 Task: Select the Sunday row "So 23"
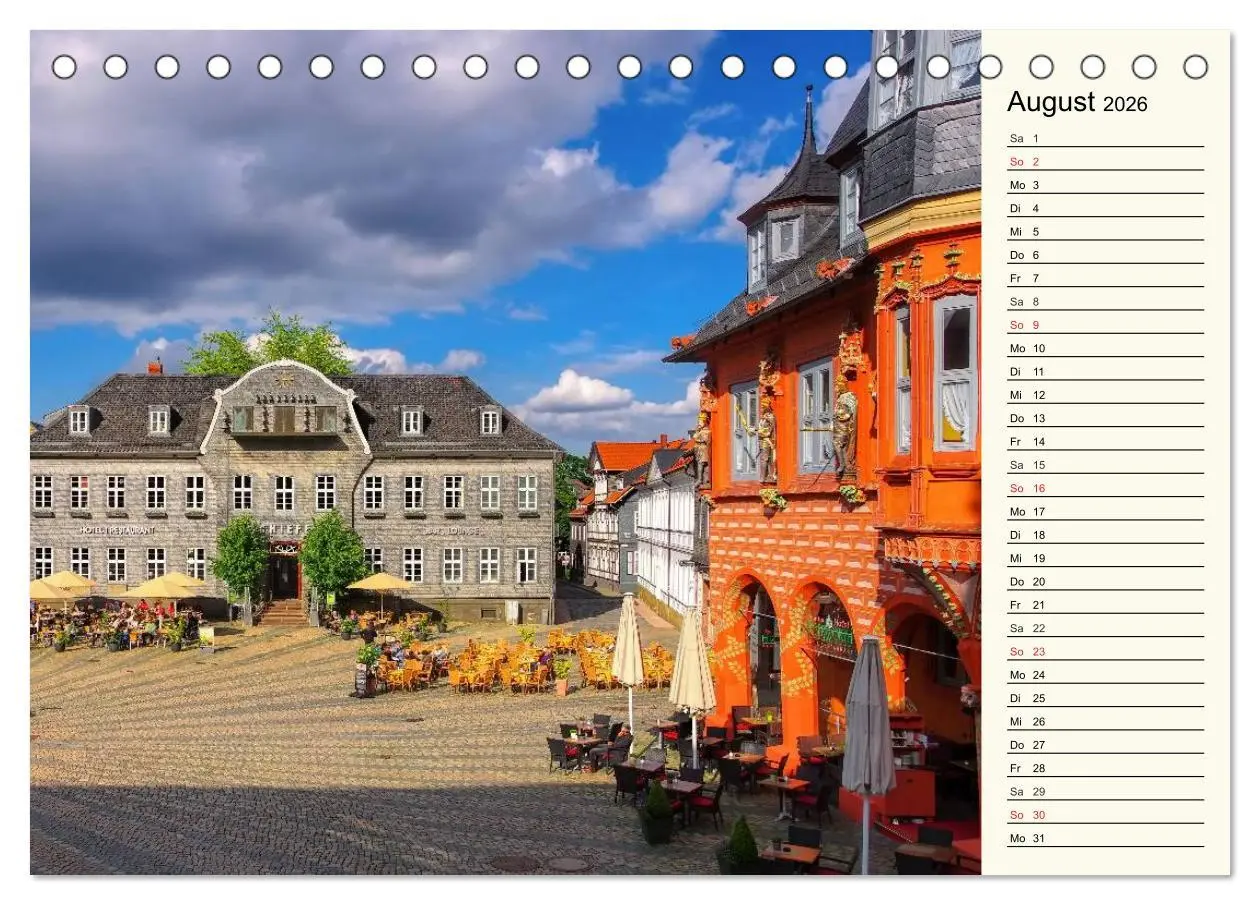coord(1105,651)
